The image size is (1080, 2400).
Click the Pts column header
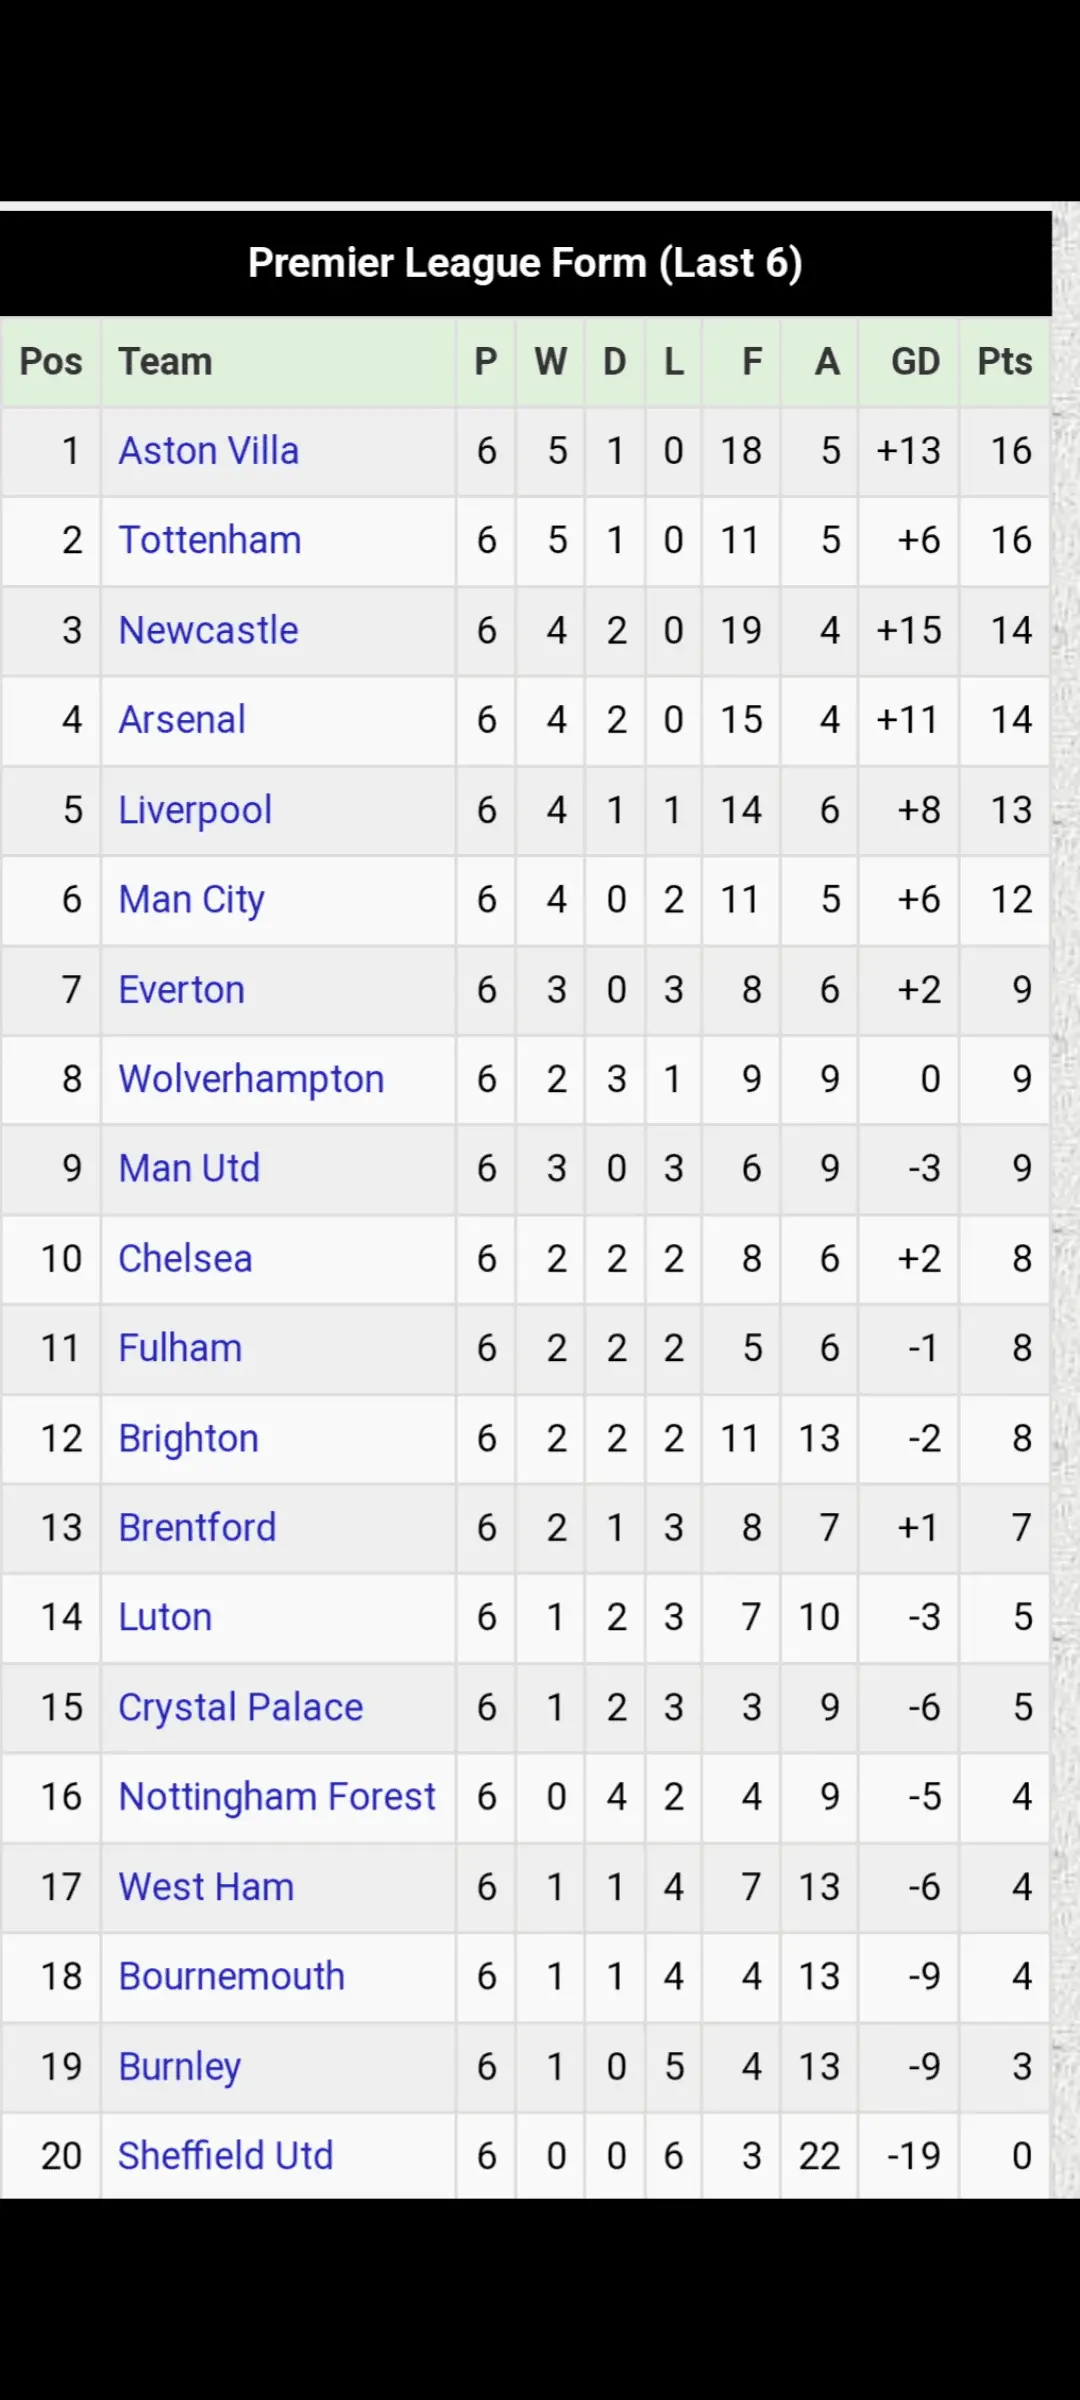pos(1004,362)
